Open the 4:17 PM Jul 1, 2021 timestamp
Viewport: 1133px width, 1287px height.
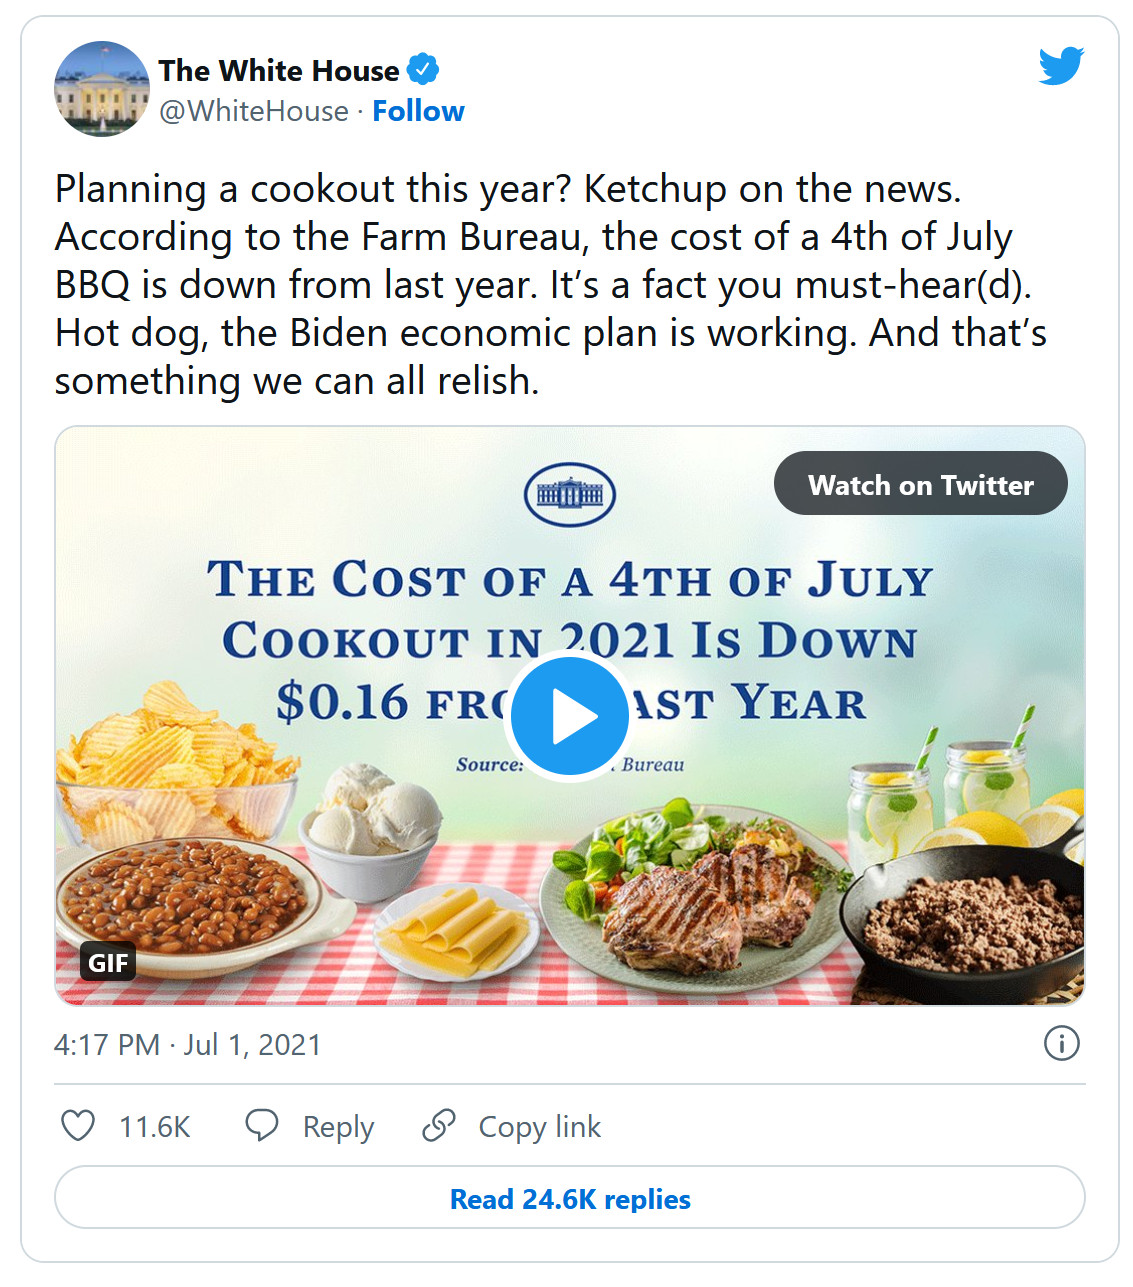click(187, 1045)
